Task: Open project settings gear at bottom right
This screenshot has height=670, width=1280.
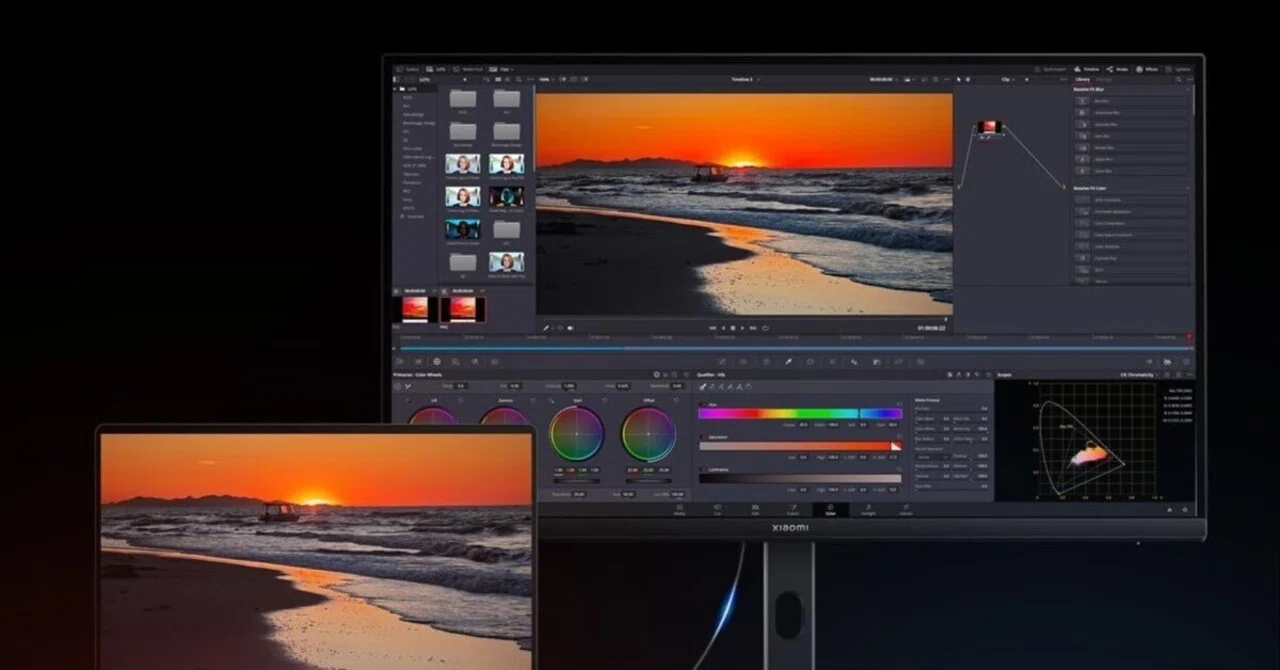Action: coord(1186,510)
